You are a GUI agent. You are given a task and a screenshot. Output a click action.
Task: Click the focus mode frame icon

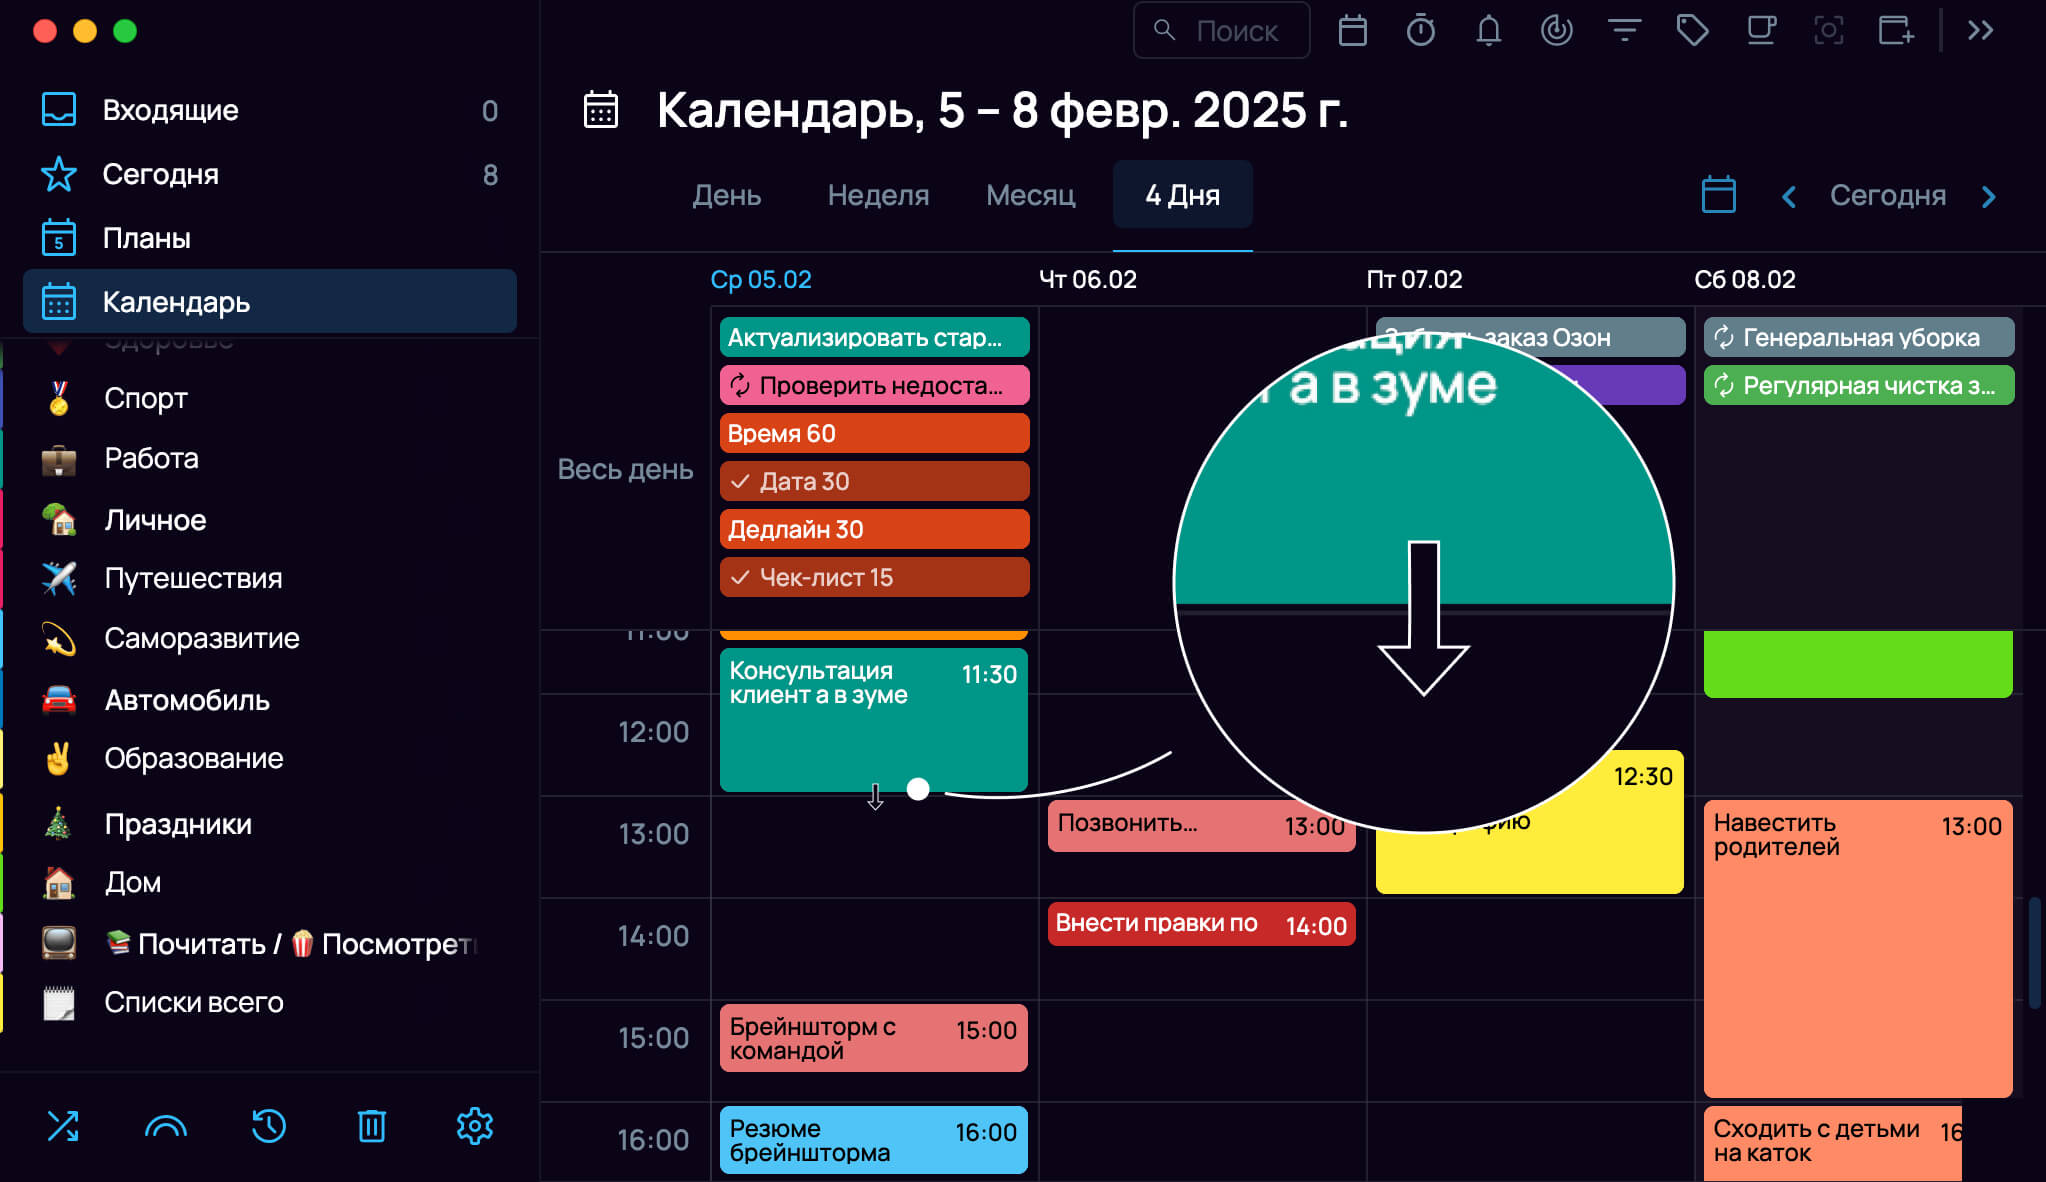click(1828, 31)
